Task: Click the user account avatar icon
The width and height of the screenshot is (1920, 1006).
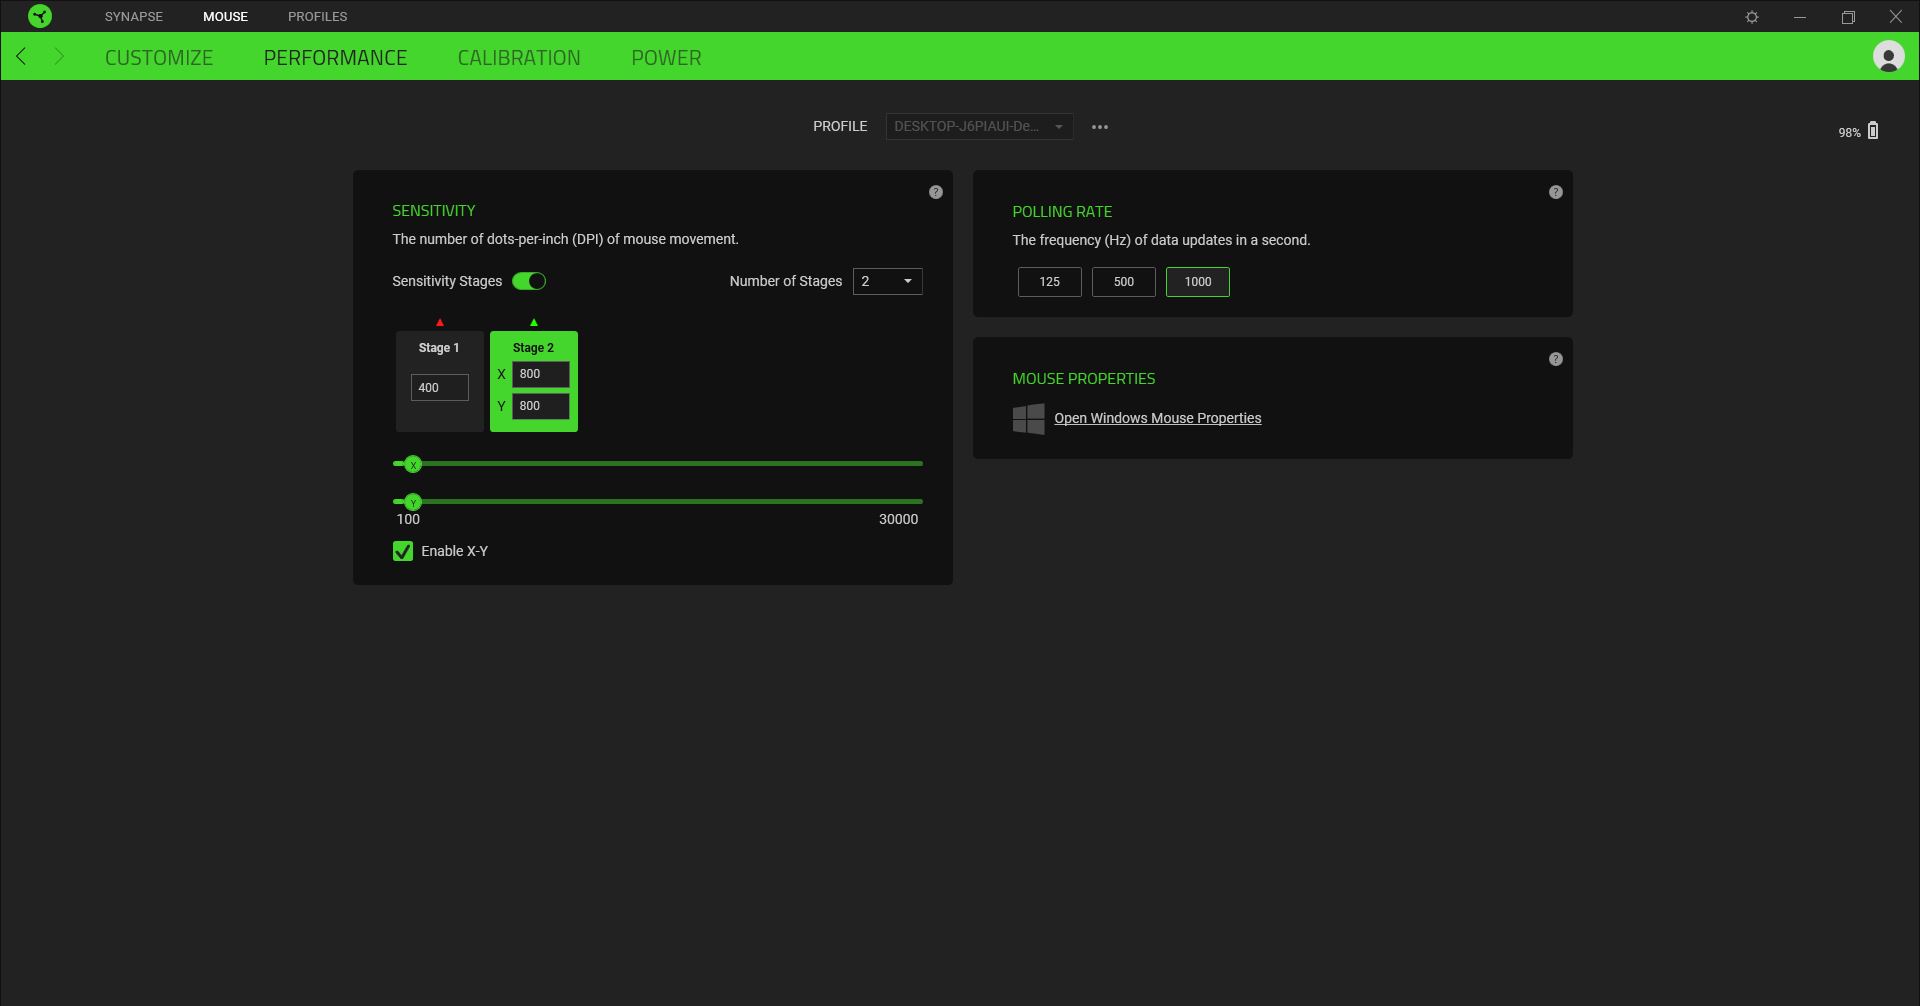Action: (x=1888, y=57)
